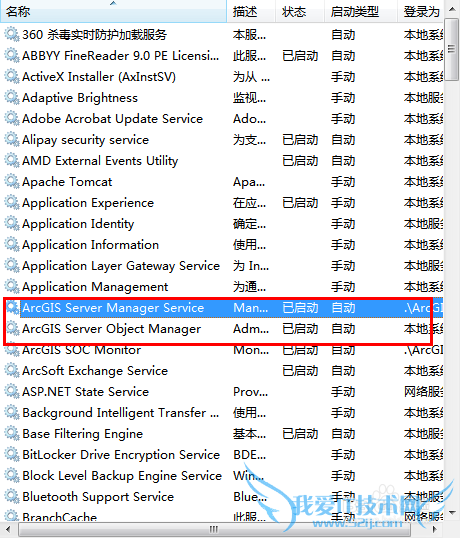Viewport: 460px width, 538px height.
Task: Sort by the 状态 column header
Action: click(300, 11)
